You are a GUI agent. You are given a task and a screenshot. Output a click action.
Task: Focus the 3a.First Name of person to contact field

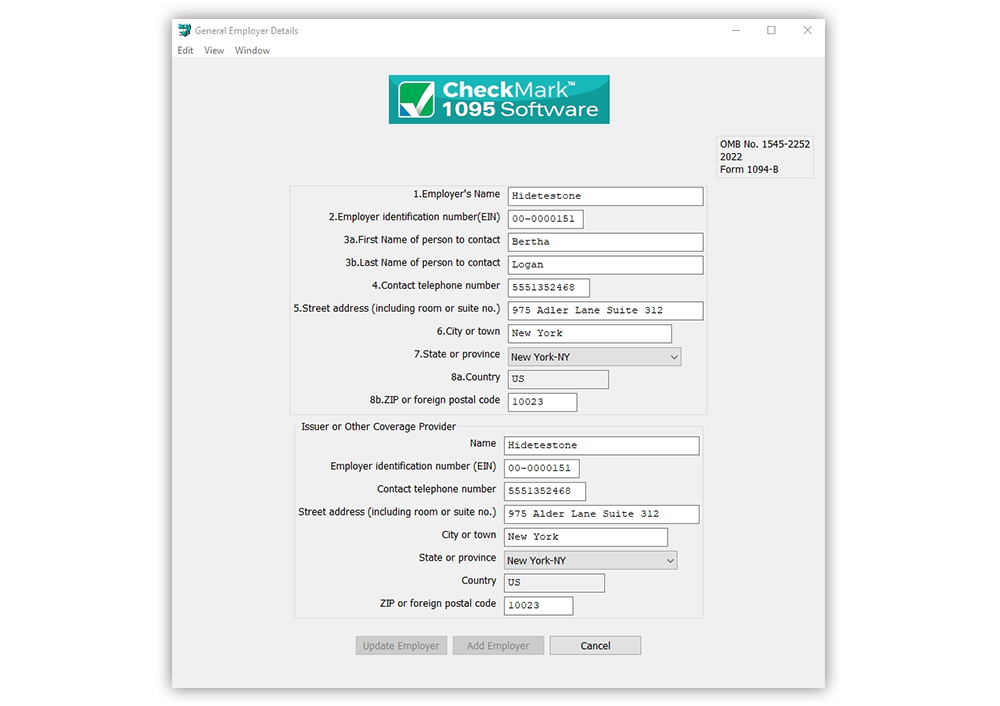[x=605, y=242]
